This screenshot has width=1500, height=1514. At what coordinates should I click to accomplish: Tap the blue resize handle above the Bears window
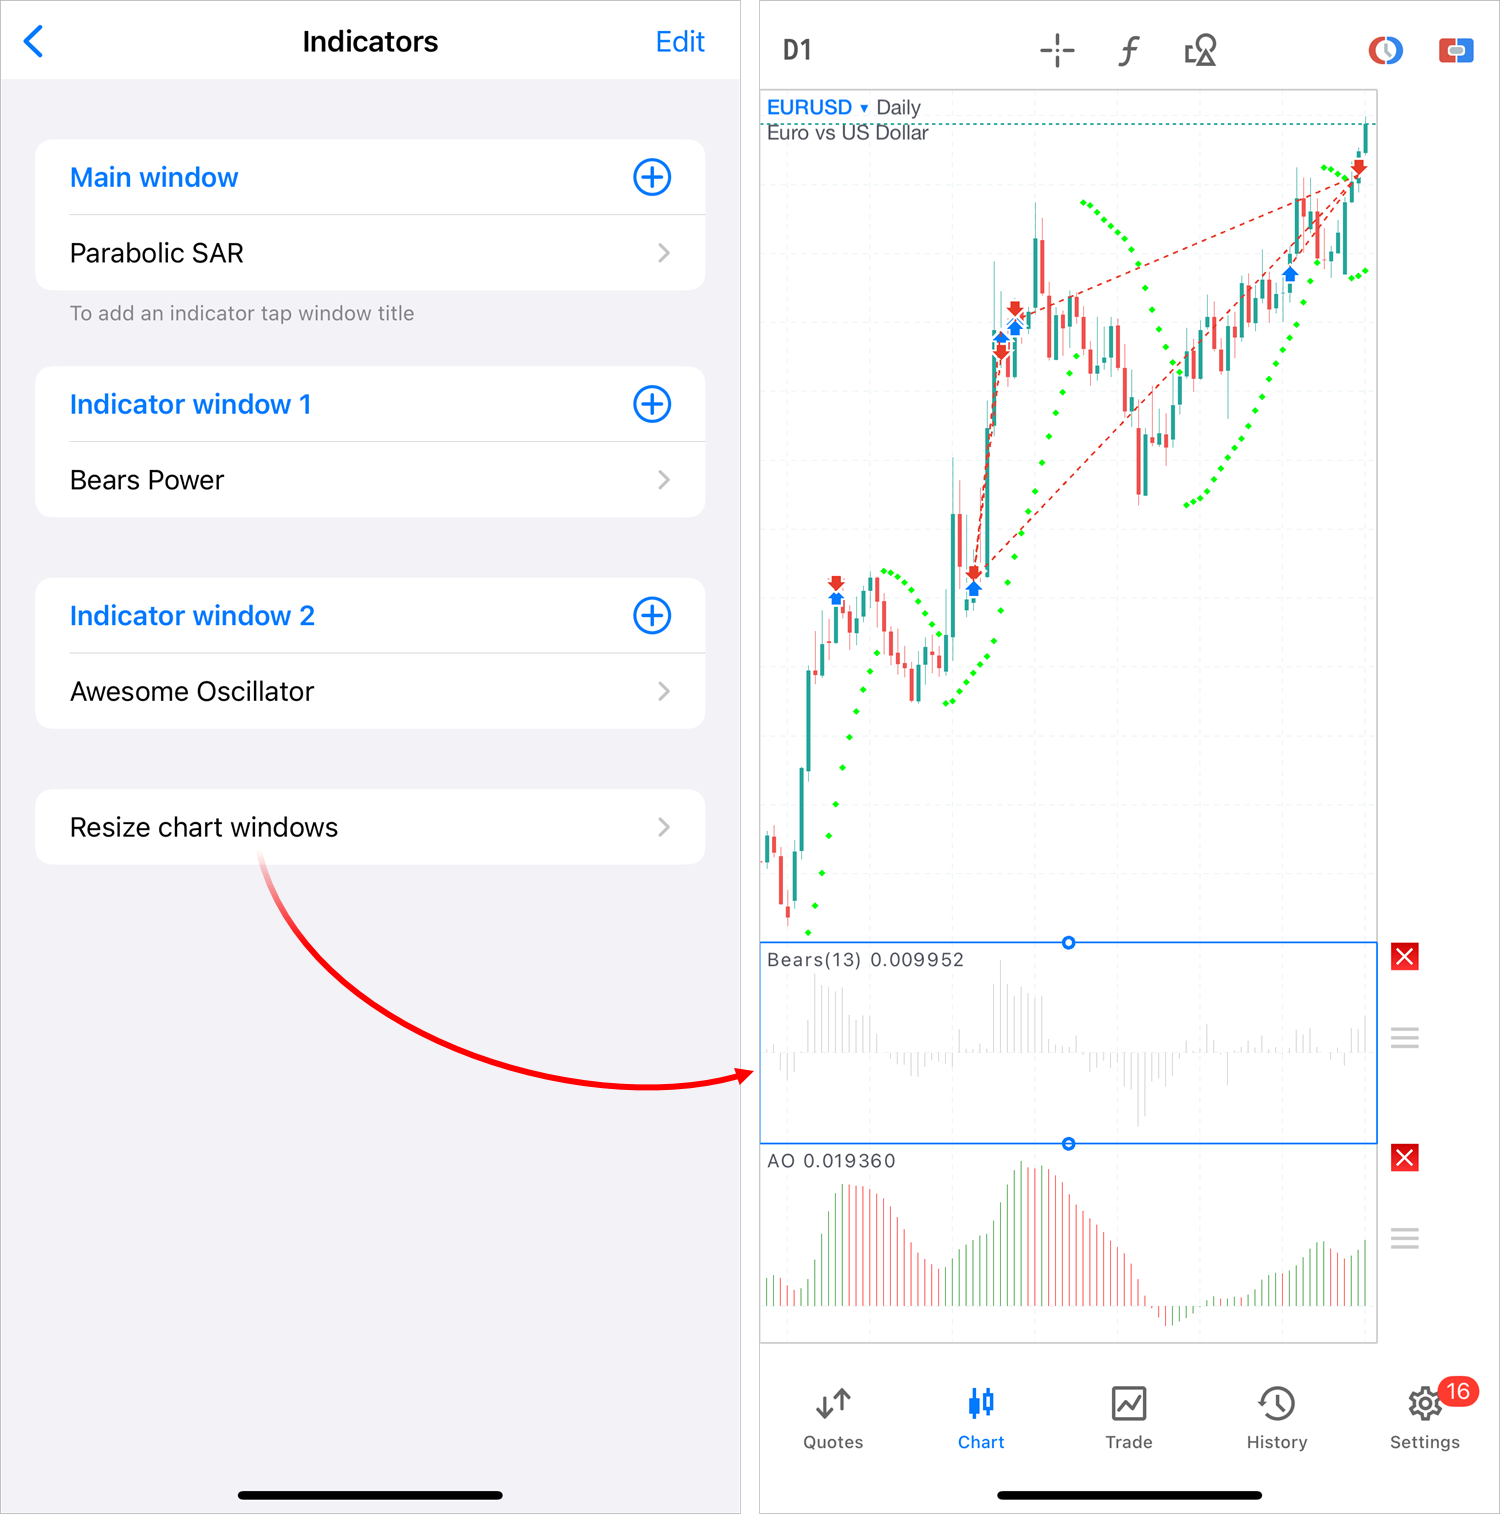pyautogui.click(x=1069, y=943)
